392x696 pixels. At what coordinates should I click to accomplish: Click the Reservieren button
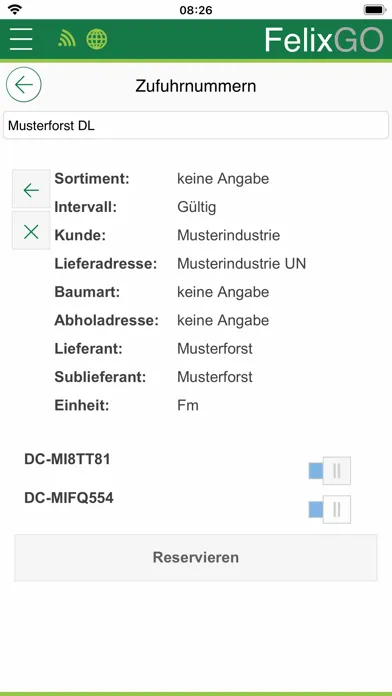(x=196, y=558)
